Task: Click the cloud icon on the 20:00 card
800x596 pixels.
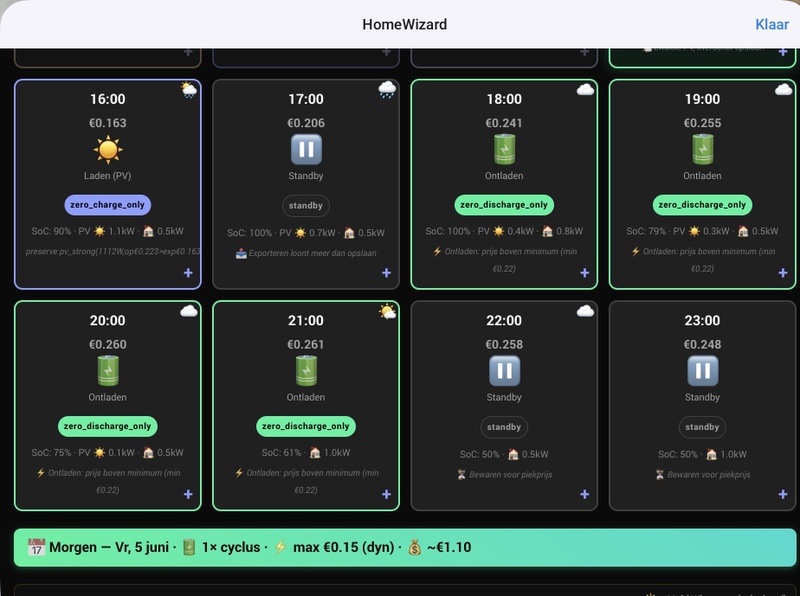Action: tap(189, 311)
